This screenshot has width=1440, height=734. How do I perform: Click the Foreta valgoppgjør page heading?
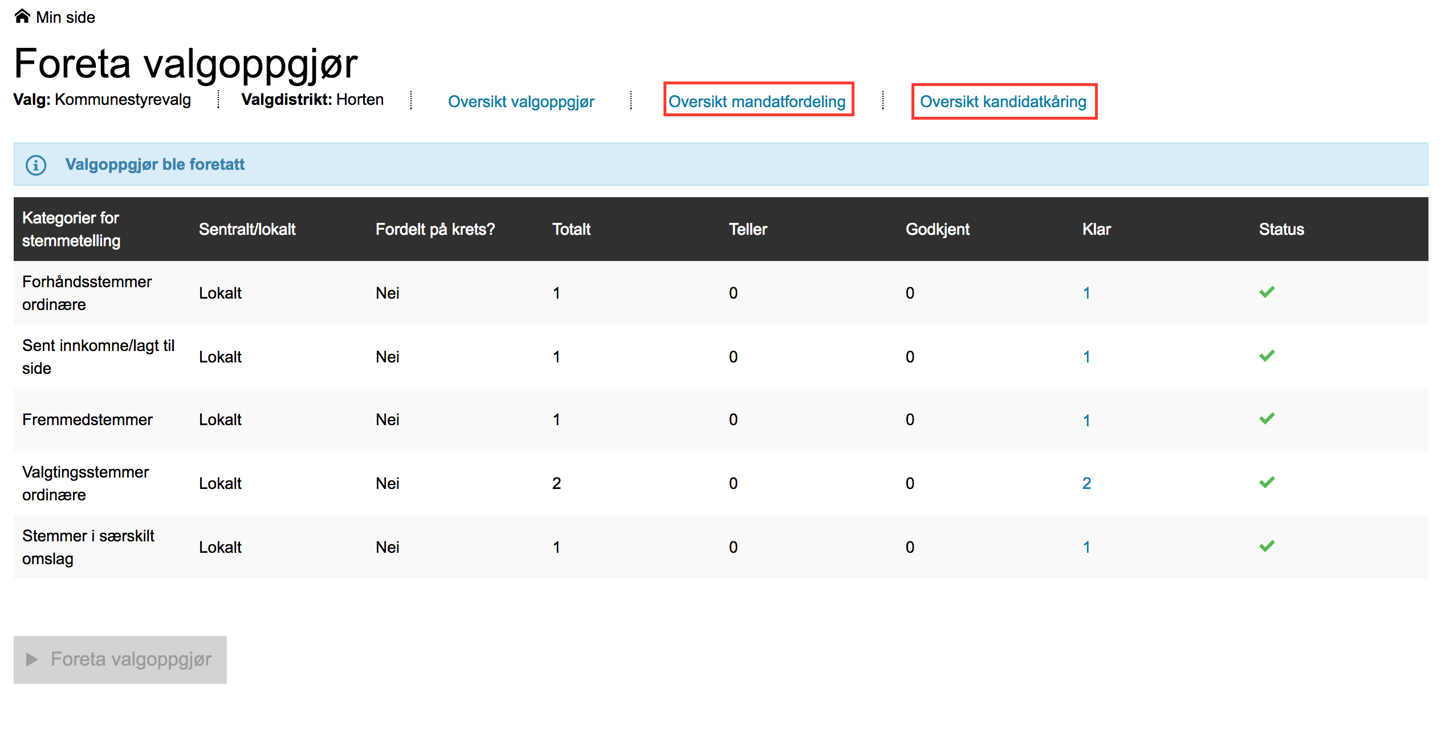click(x=186, y=64)
